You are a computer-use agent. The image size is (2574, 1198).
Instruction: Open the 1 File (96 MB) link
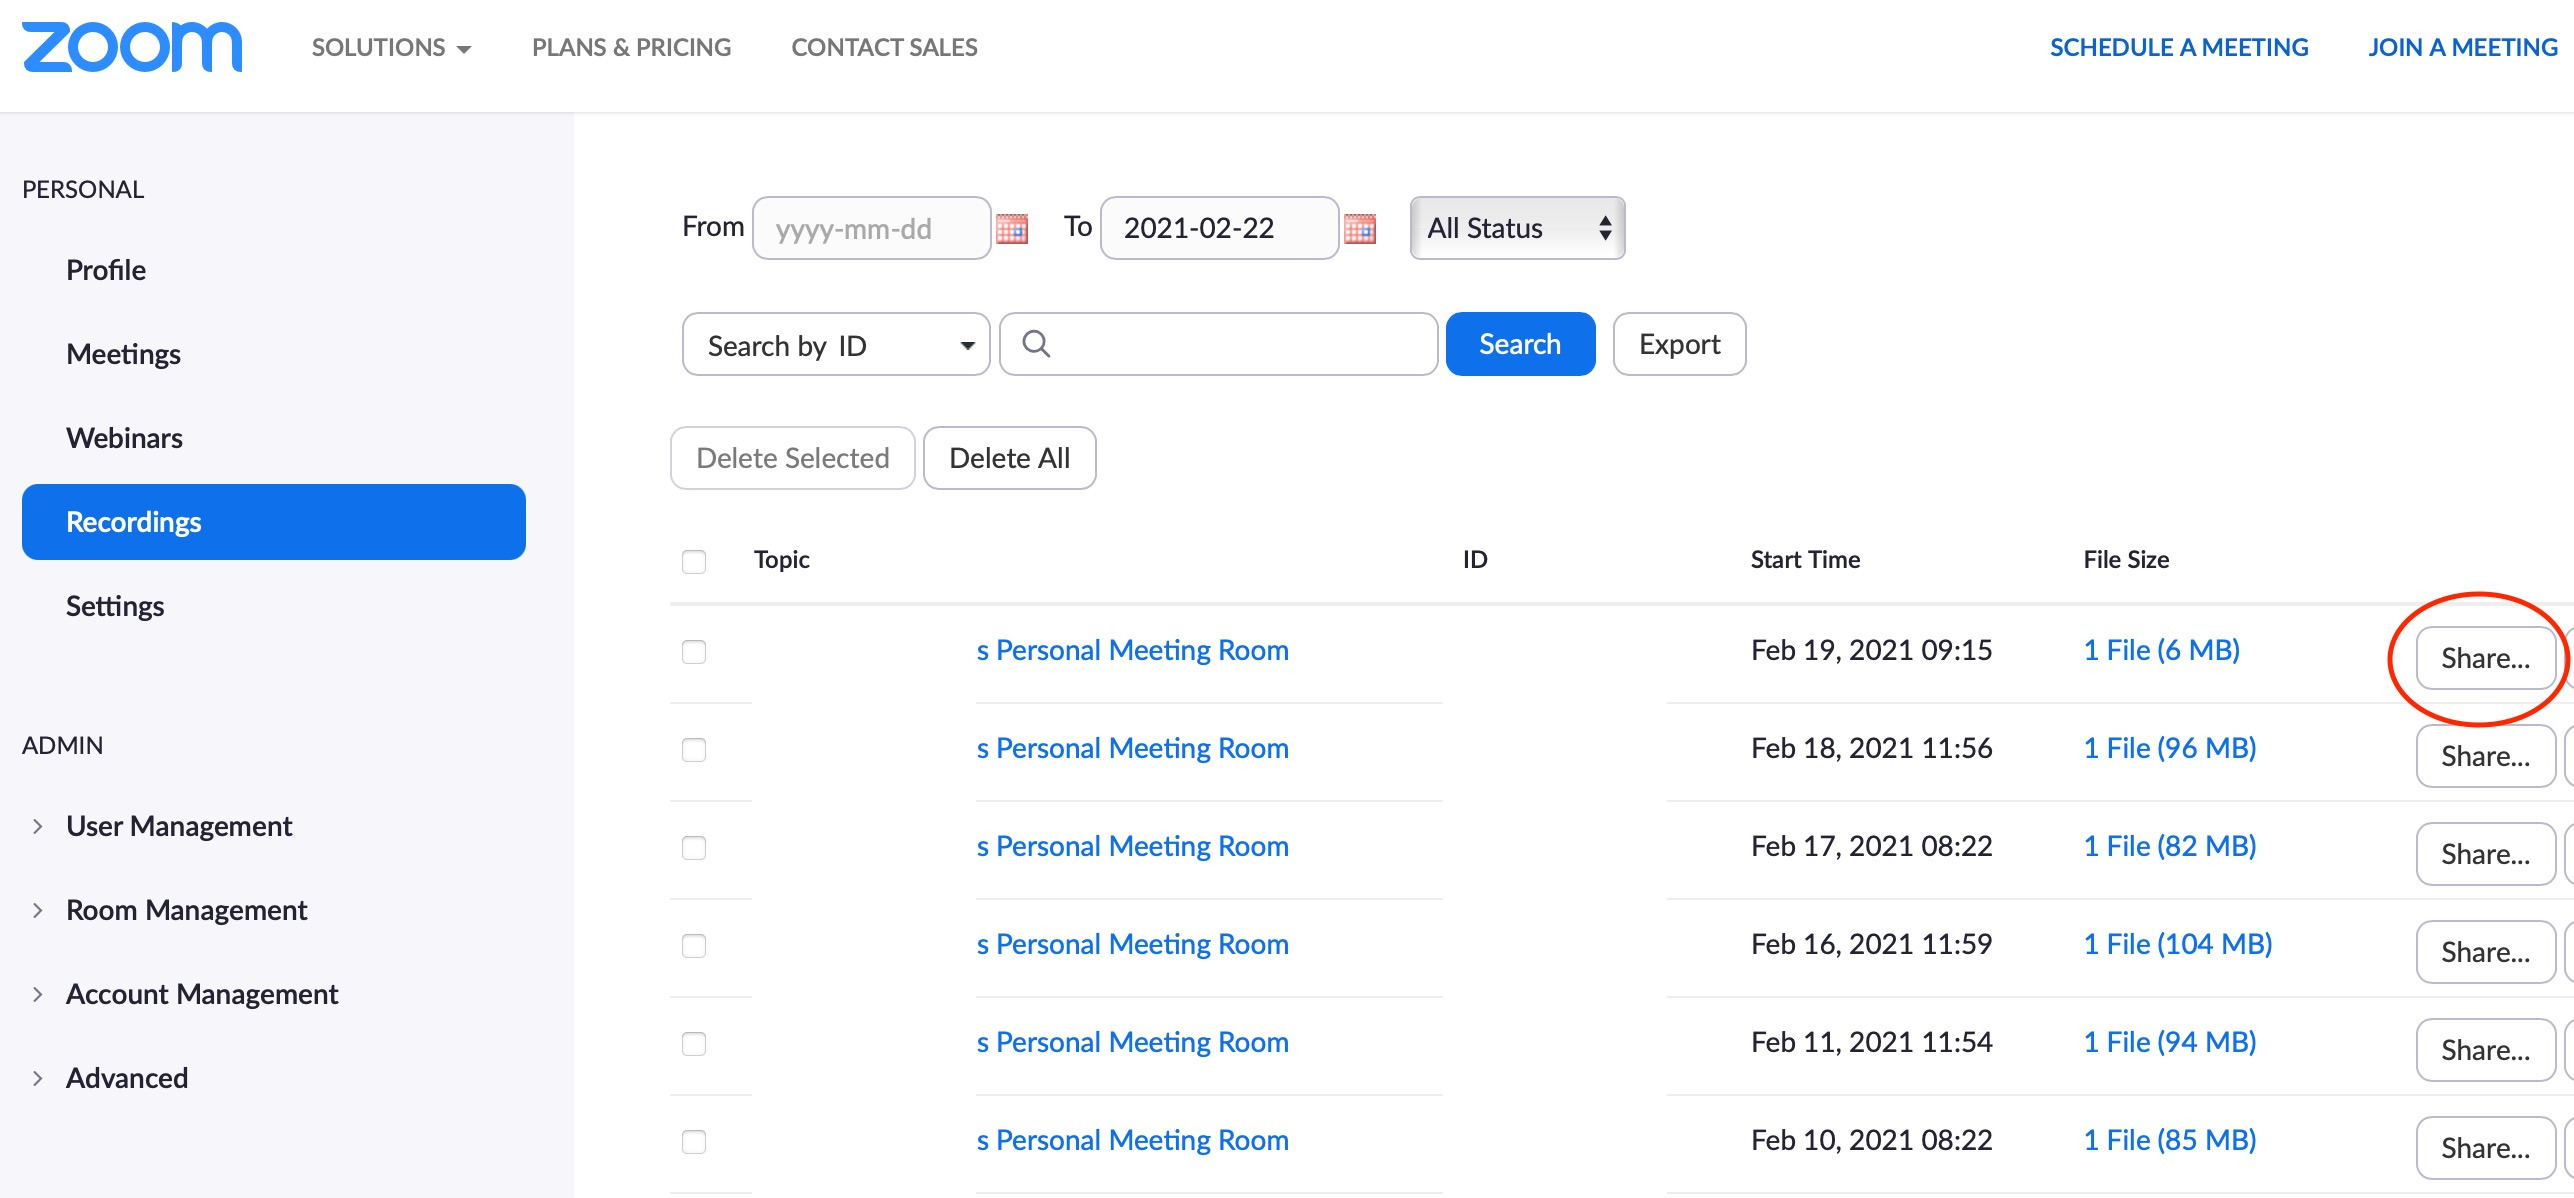point(2170,748)
